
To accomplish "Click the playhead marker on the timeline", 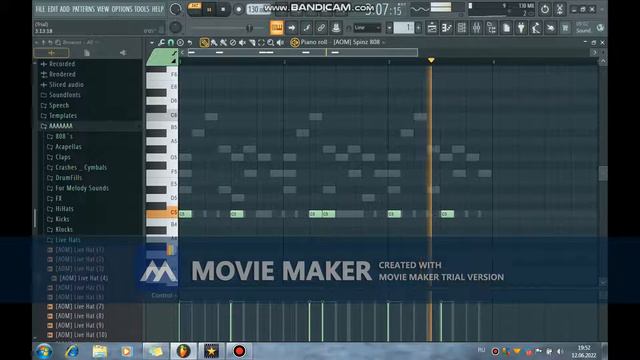I will [x=431, y=60].
